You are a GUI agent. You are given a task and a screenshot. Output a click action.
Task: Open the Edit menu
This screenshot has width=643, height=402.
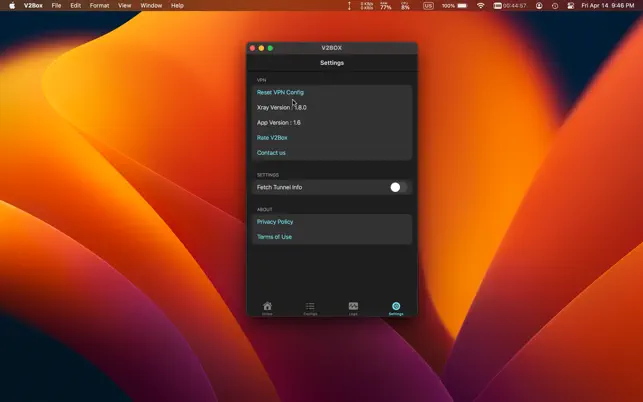click(75, 6)
